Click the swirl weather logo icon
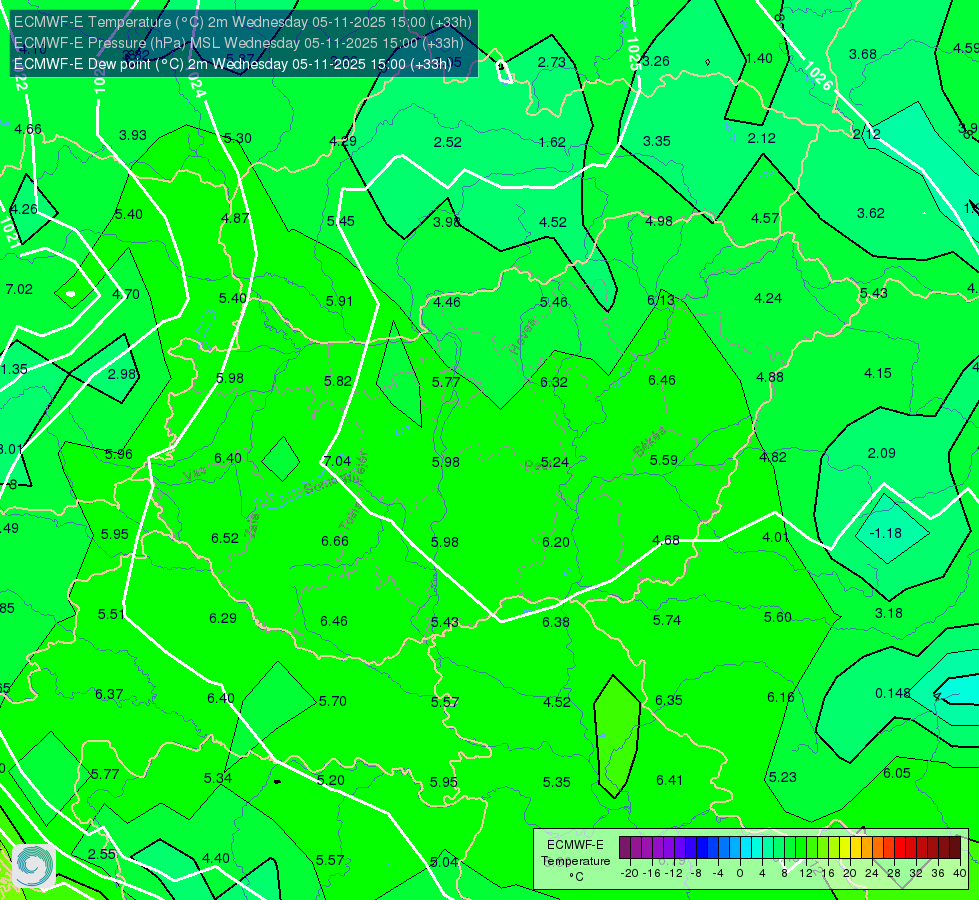 pyautogui.click(x=34, y=866)
